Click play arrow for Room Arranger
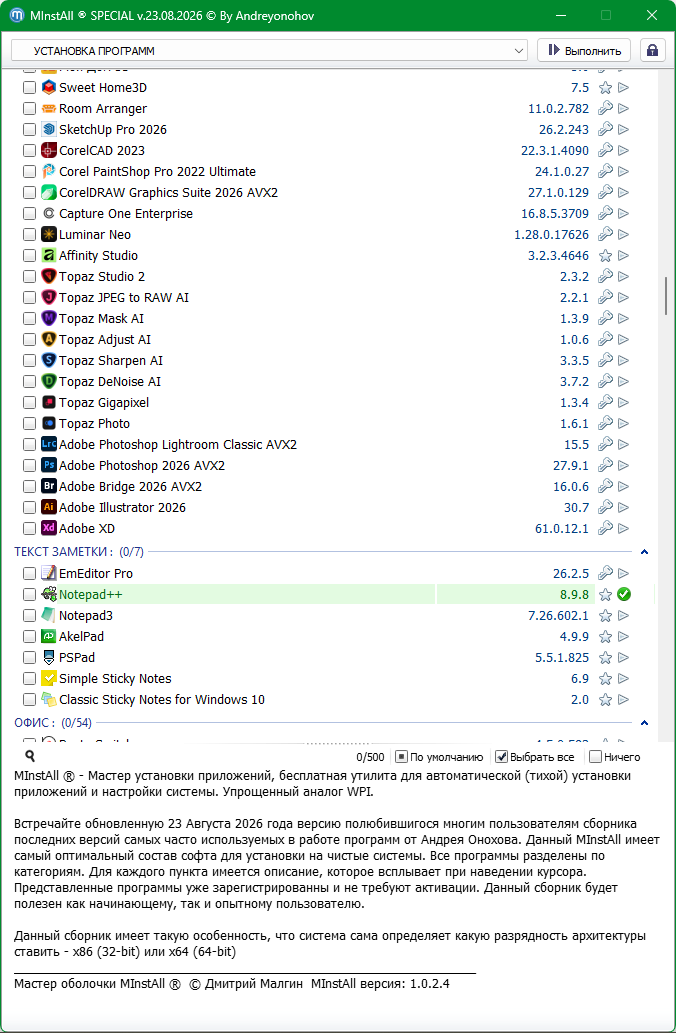Viewport: 676px width, 1033px height. (x=623, y=109)
